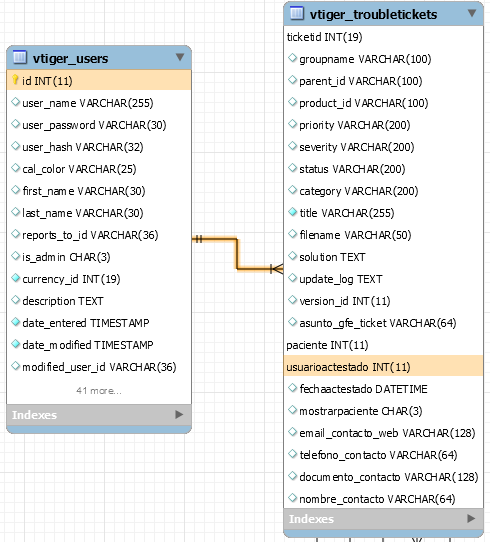
Task: Collapse vtiger_troubletickets table with header arrow
Action: [x=472, y=13]
